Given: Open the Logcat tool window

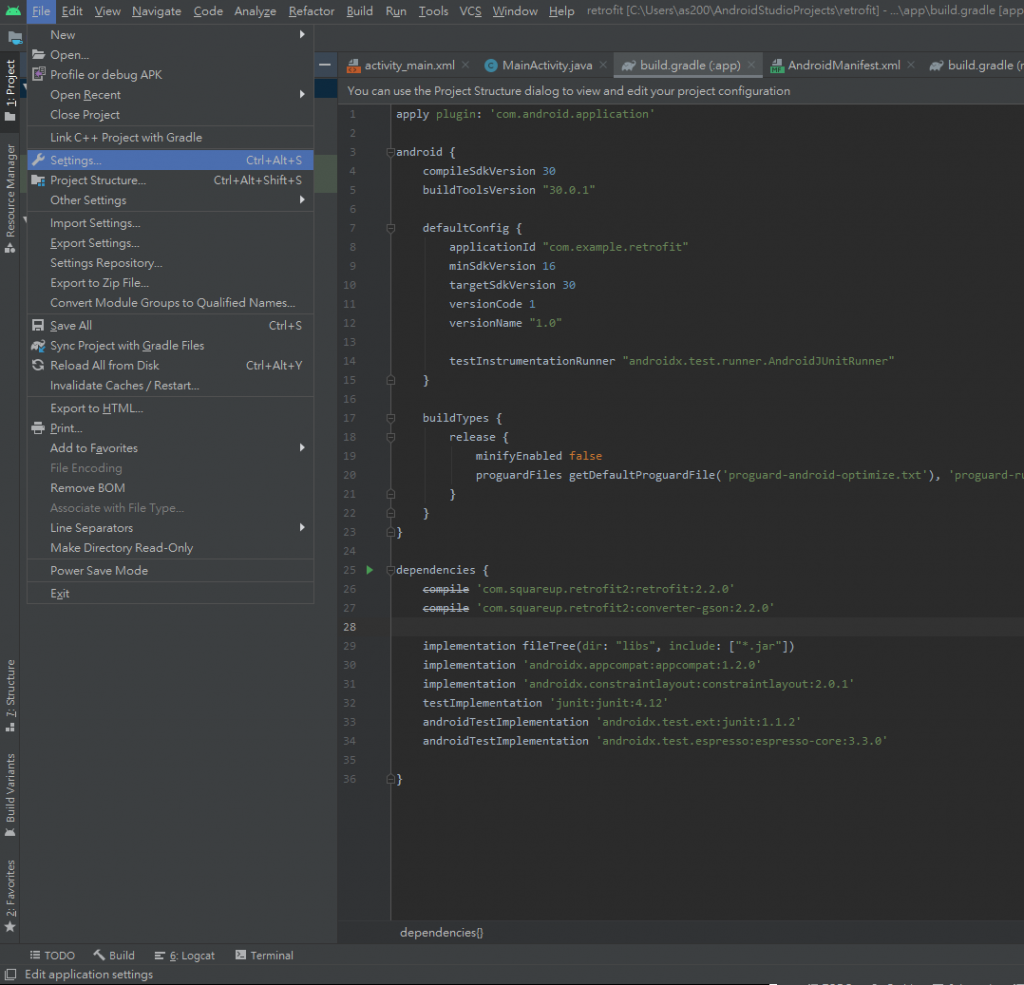Looking at the screenshot, I should coord(184,955).
